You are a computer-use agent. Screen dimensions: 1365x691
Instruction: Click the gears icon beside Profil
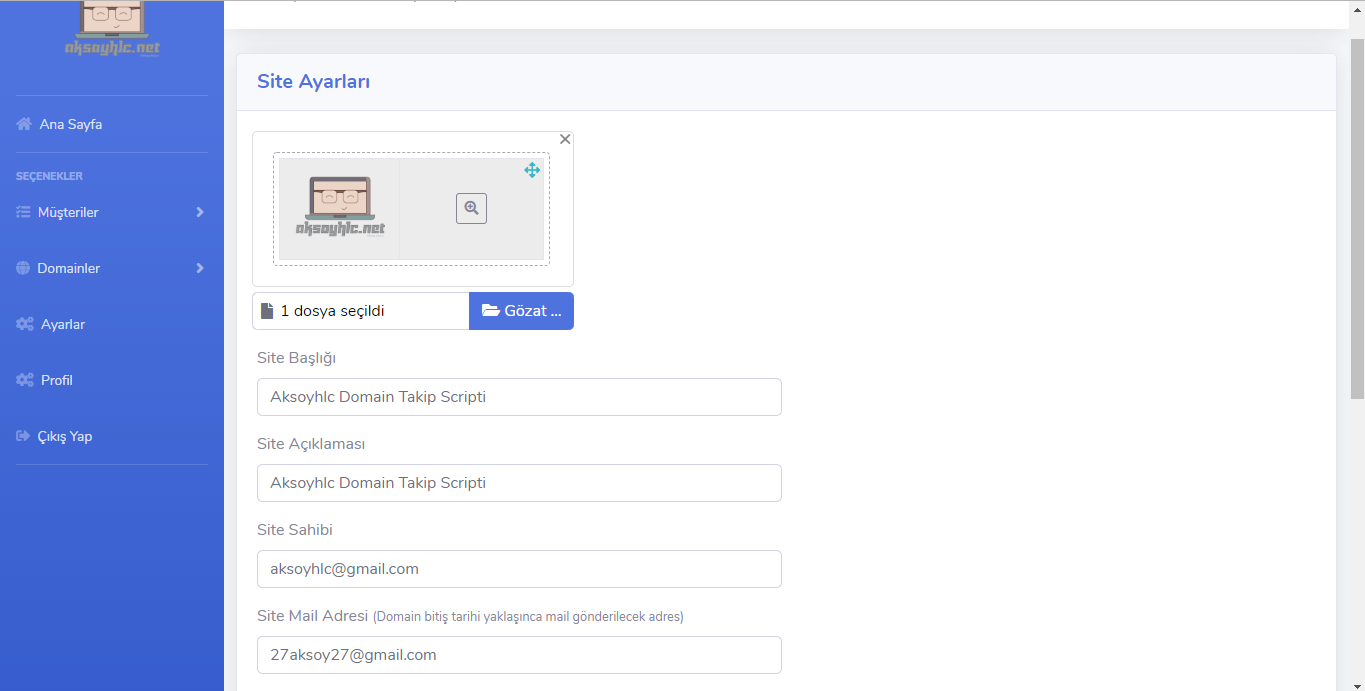25,380
